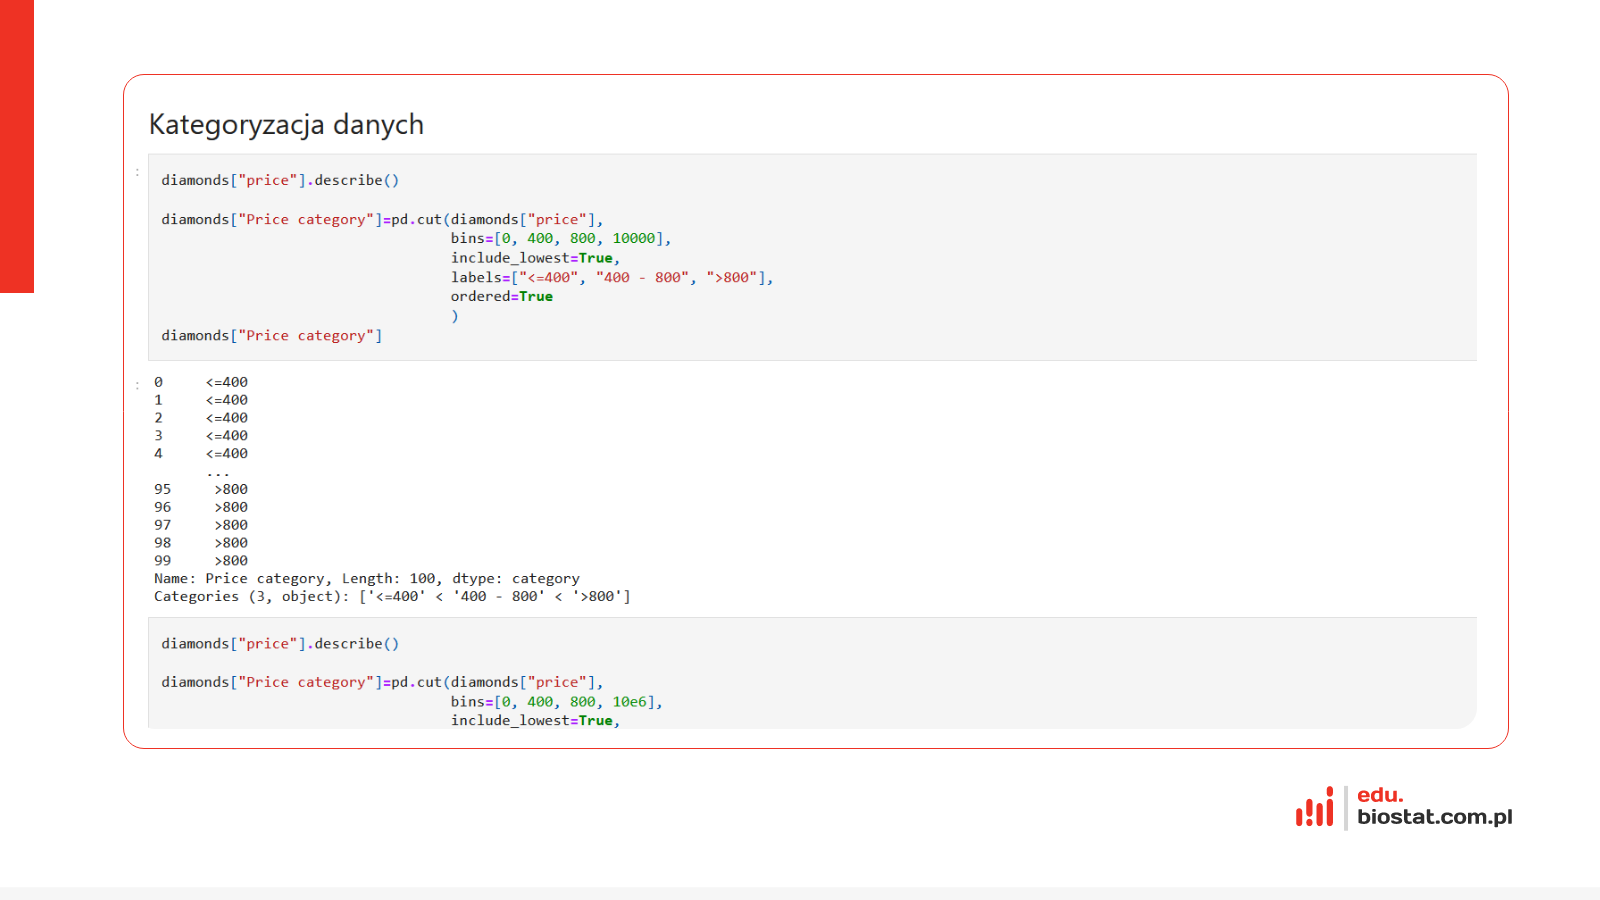Click the ordered=True argument
Viewport: 1600px width, 900px height.
pyautogui.click(x=501, y=296)
